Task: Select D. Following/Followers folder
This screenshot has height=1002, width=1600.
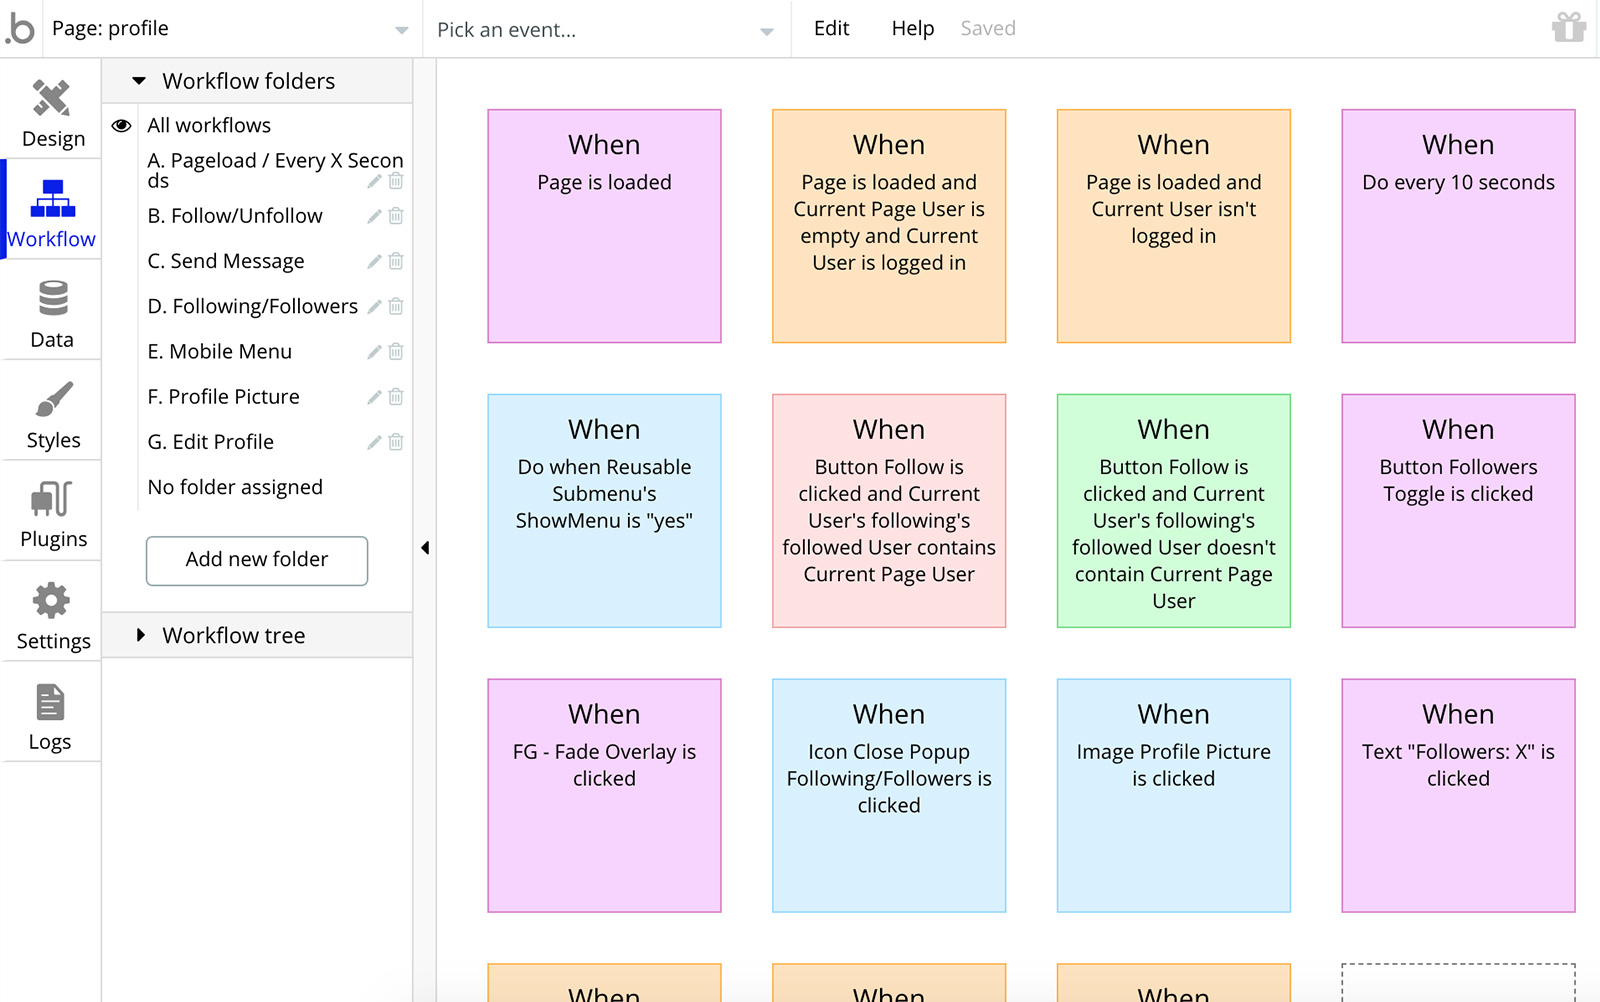Action: point(253,306)
